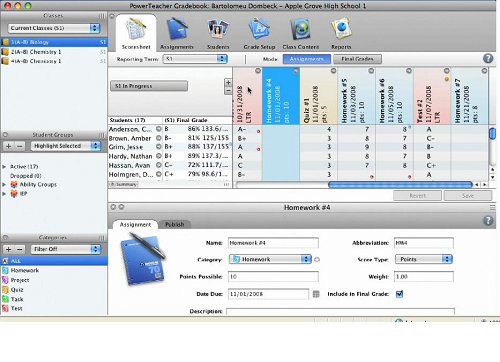500x362 pixels.
Task: Open the calendar picker next to Date Due
Action: (316, 294)
